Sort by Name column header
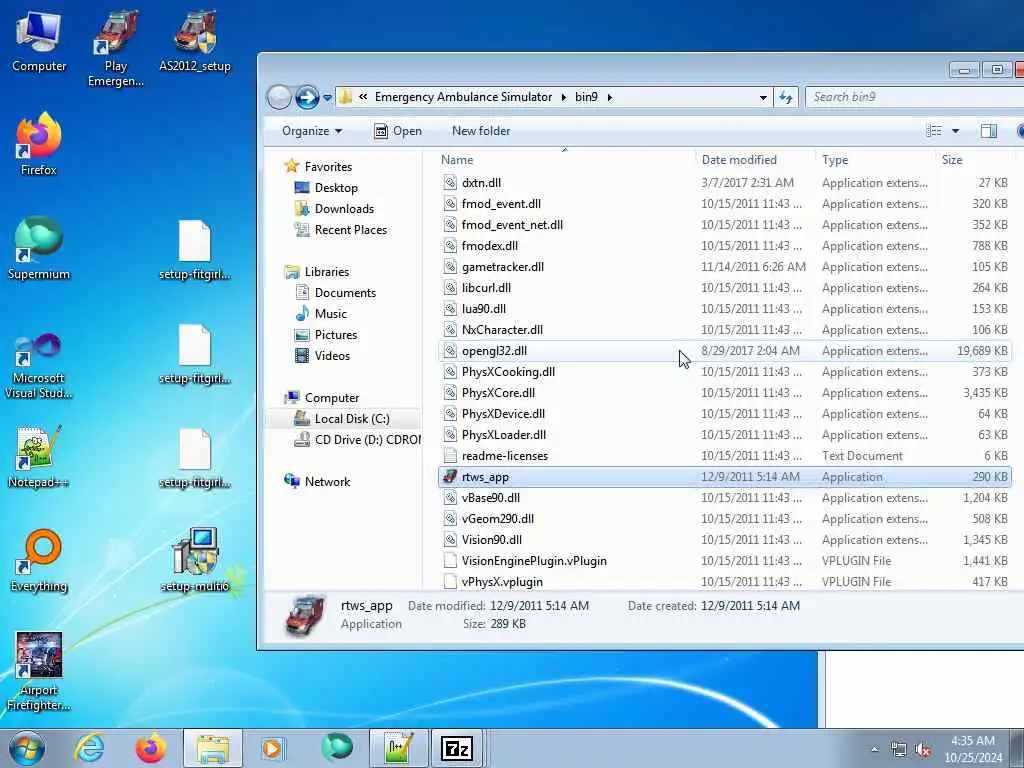The image size is (1024, 768). 565,159
